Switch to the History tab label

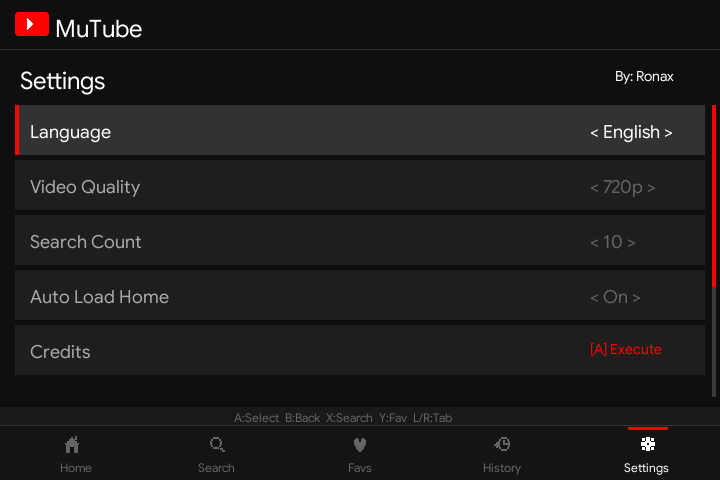[502, 468]
